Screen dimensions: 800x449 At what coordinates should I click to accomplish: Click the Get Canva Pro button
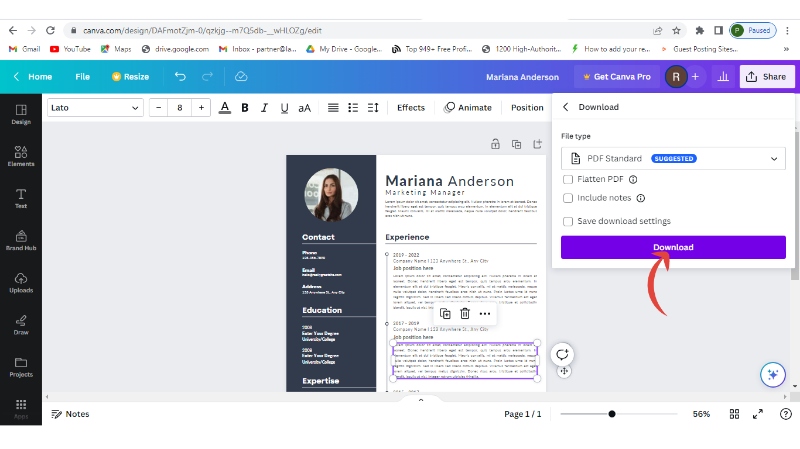(615, 76)
